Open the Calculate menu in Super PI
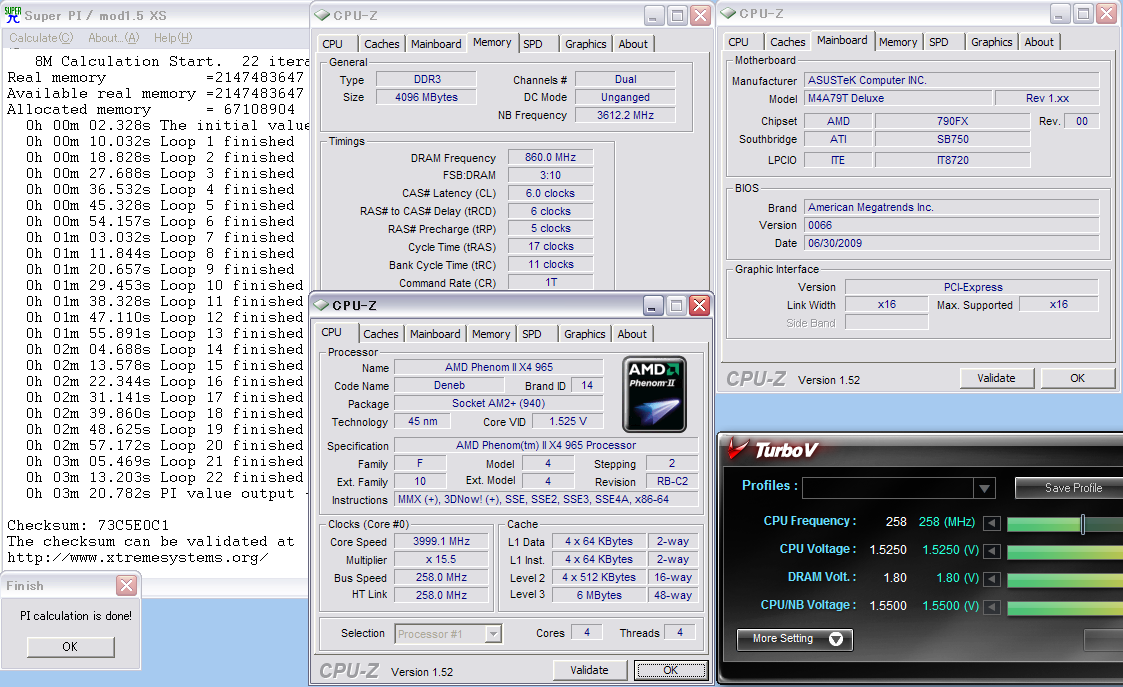1123x687 pixels. (41, 38)
